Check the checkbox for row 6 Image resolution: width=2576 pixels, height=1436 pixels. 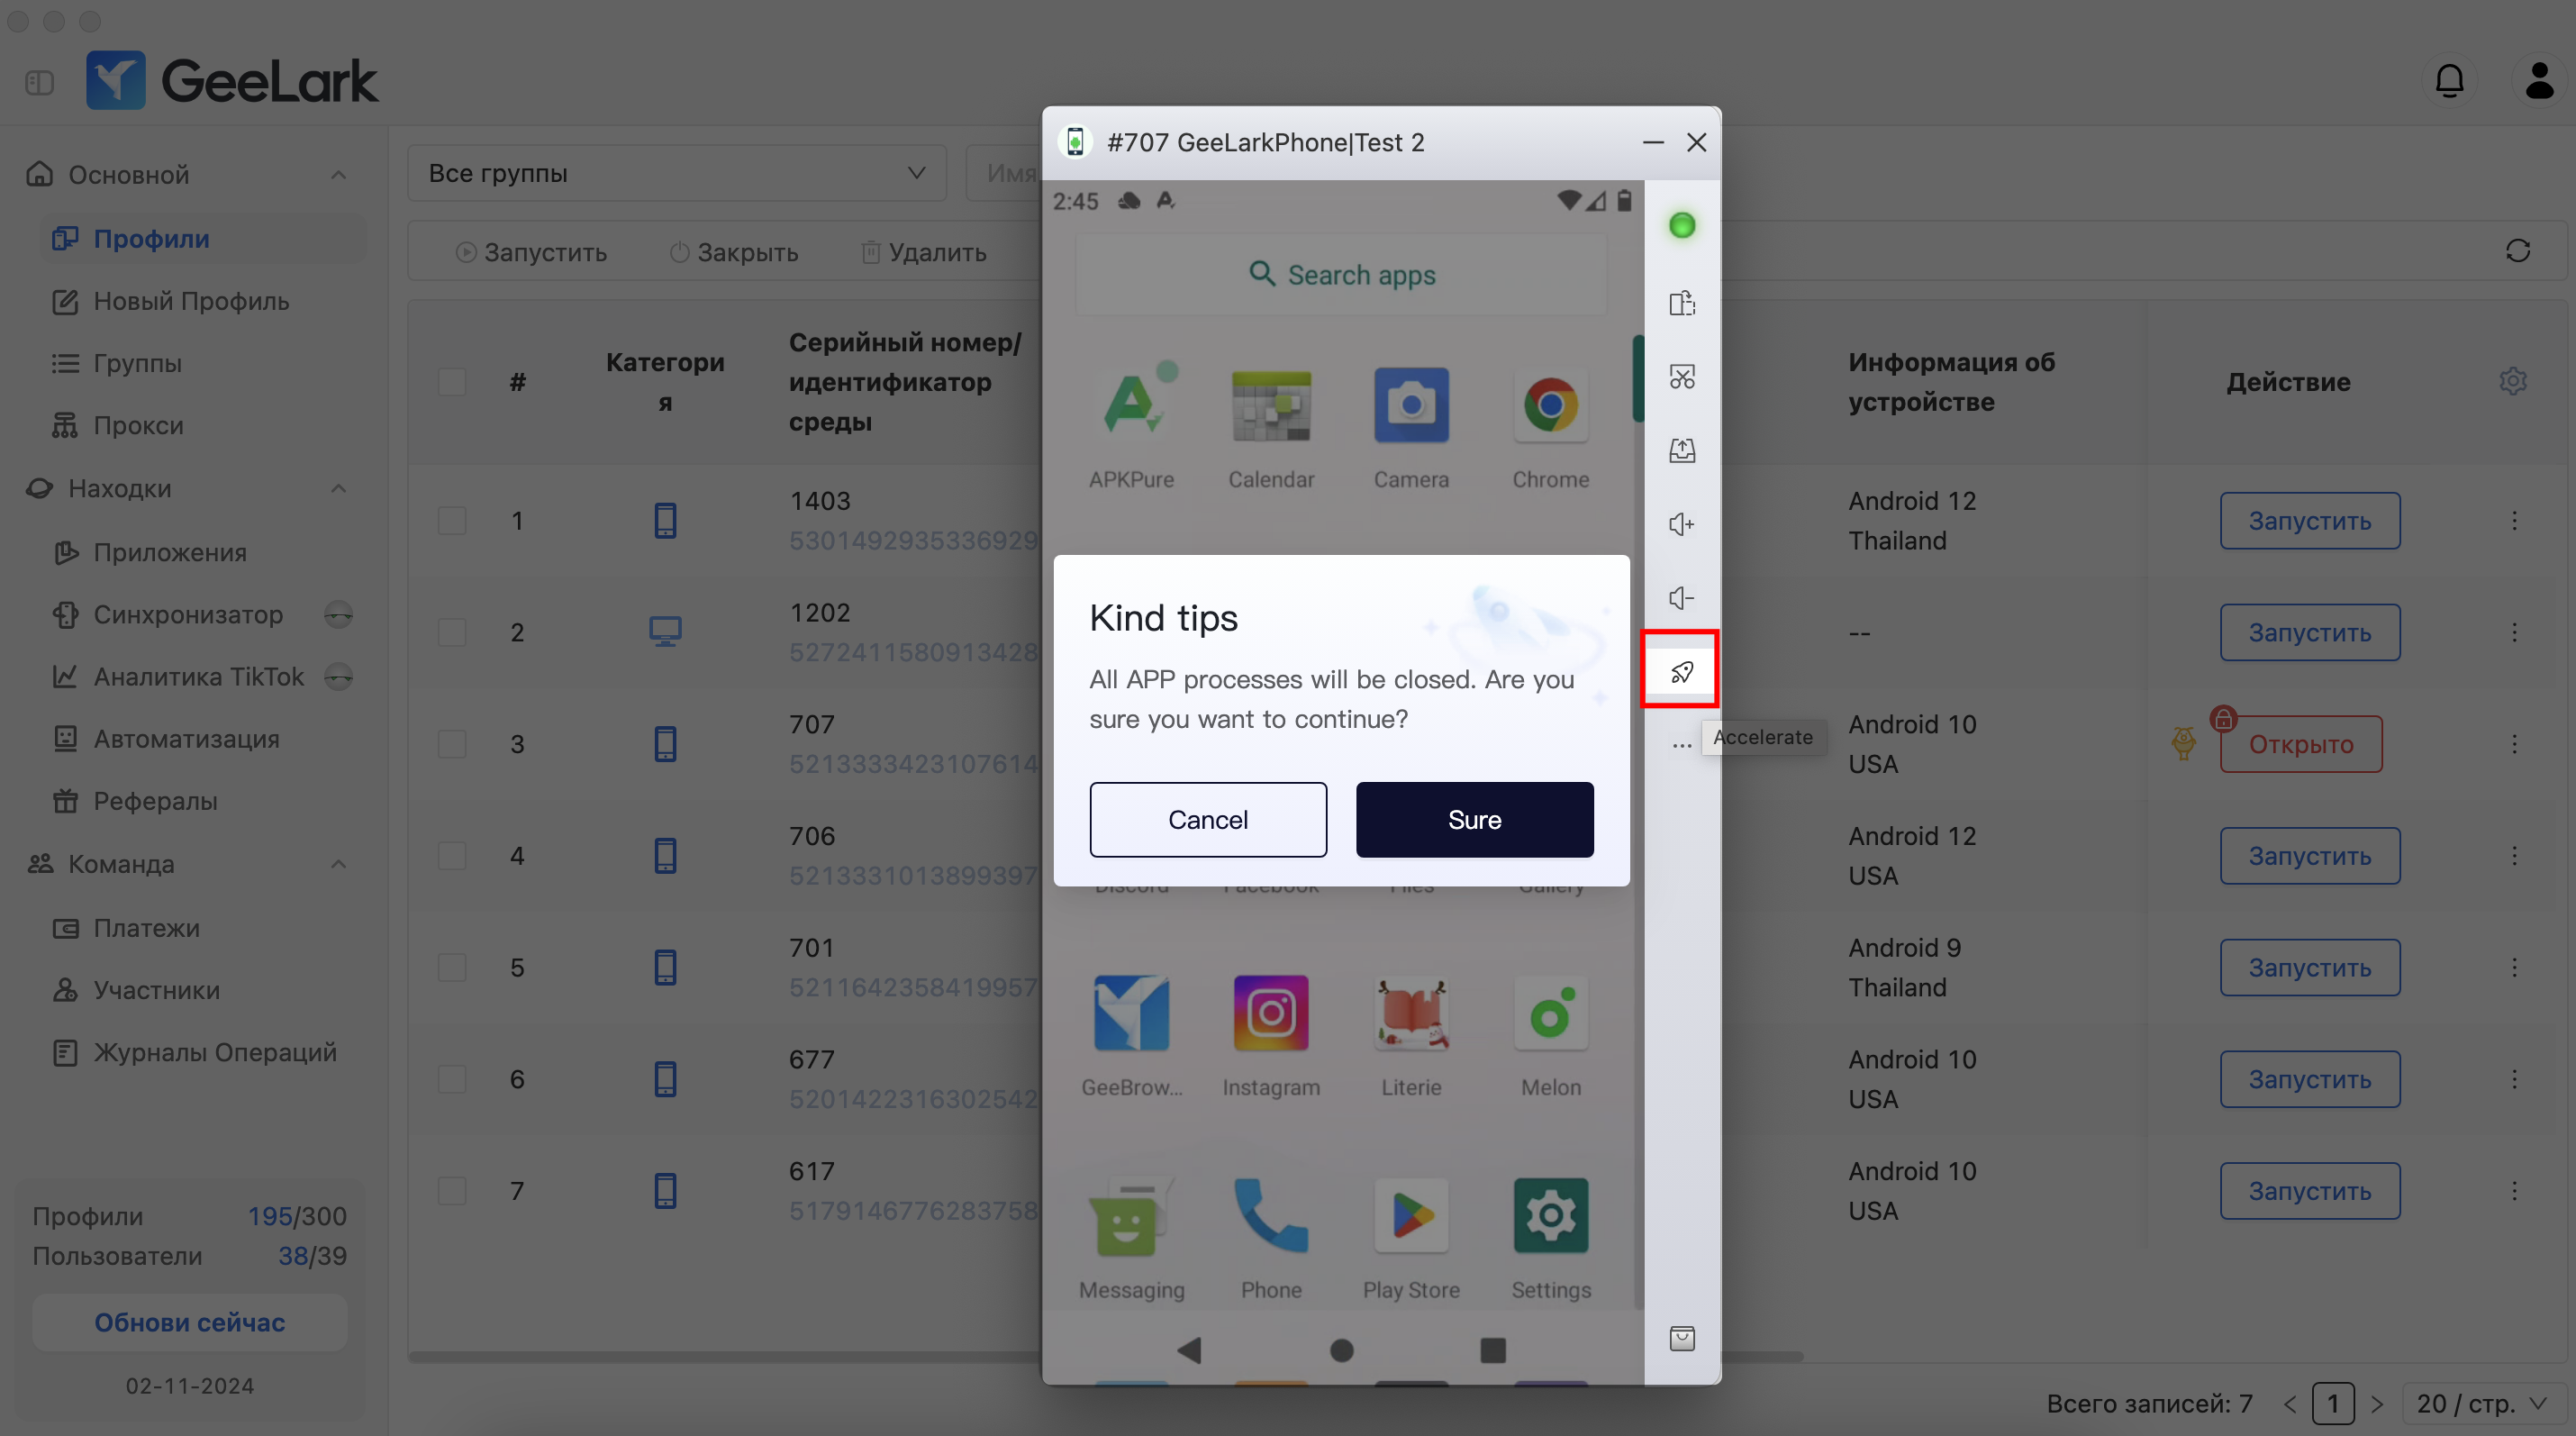tap(452, 1079)
